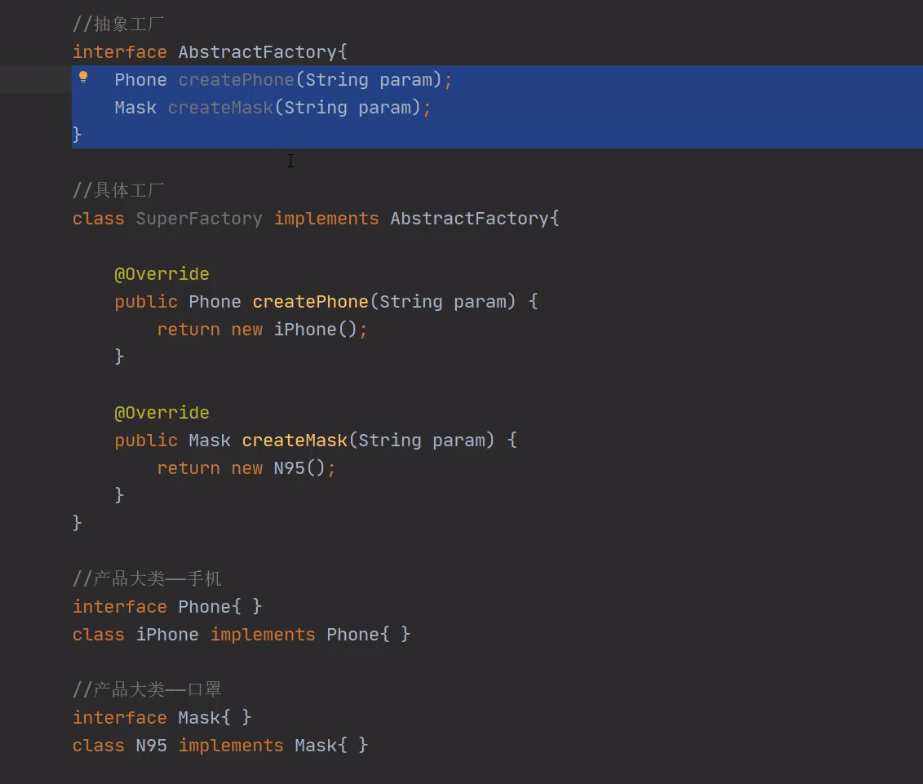Viewport: 923px width, 784px height.
Task: Click the 'implements' keyword after SuperFactory
Action: (x=327, y=218)
